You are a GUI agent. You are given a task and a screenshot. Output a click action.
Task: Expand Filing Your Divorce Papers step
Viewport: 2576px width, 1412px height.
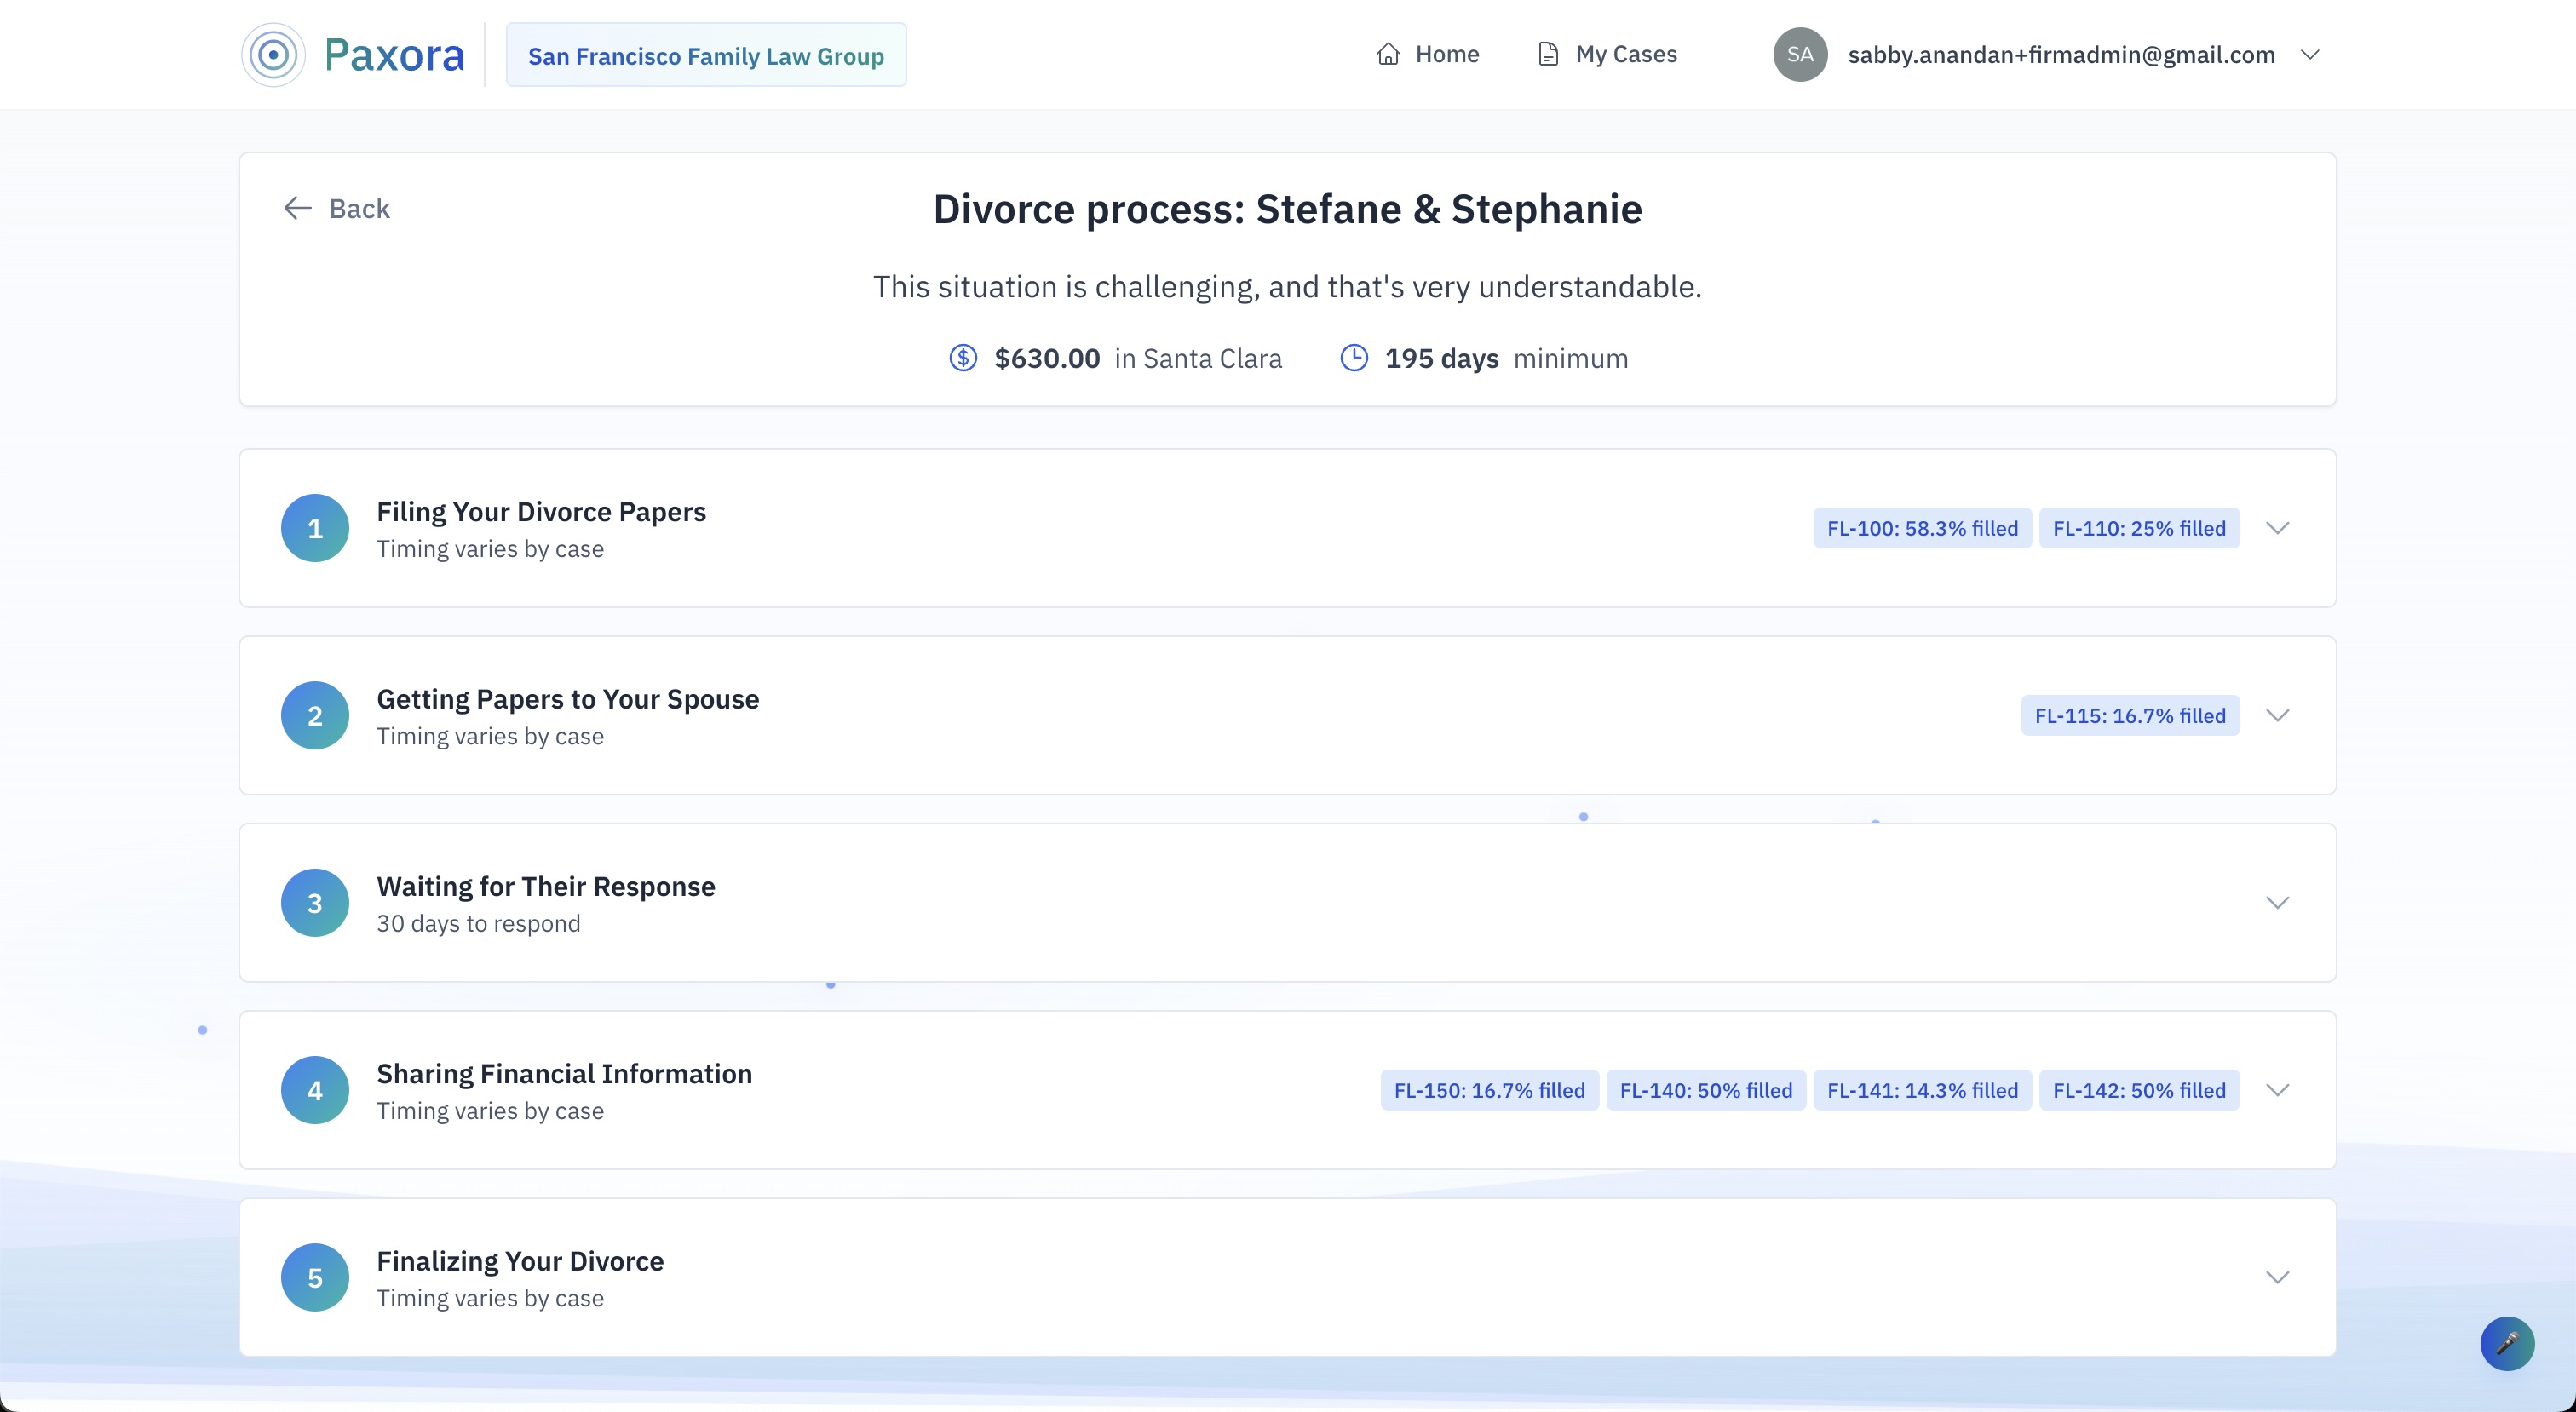2277,528
